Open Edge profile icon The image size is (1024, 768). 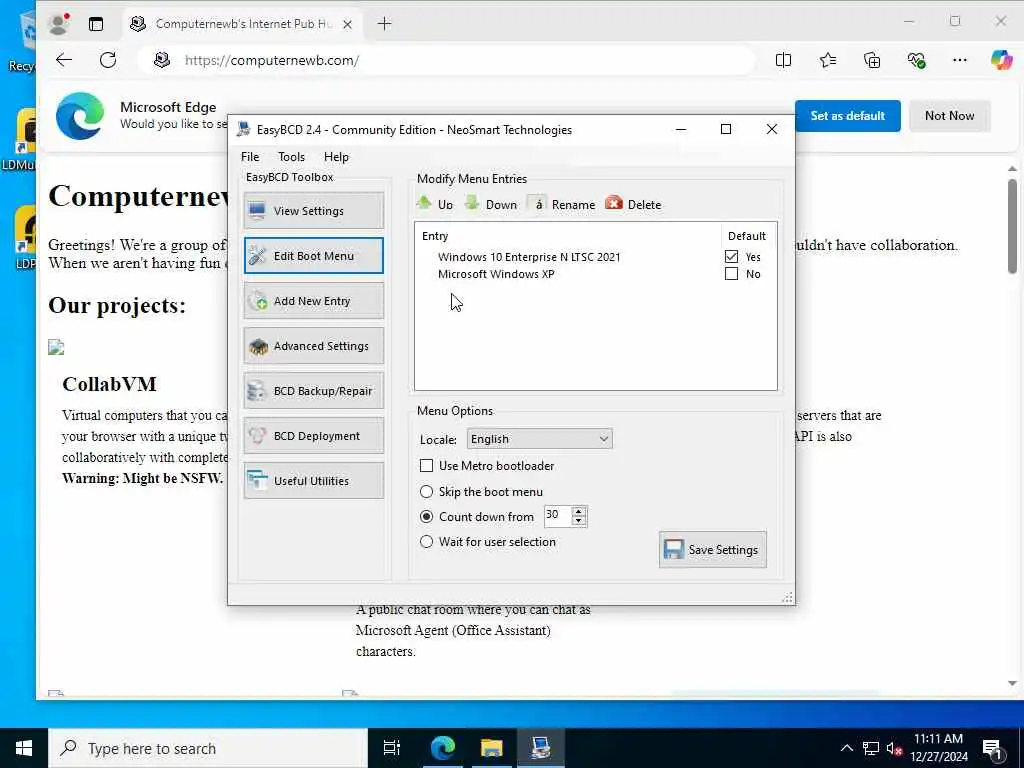[58, 24]
